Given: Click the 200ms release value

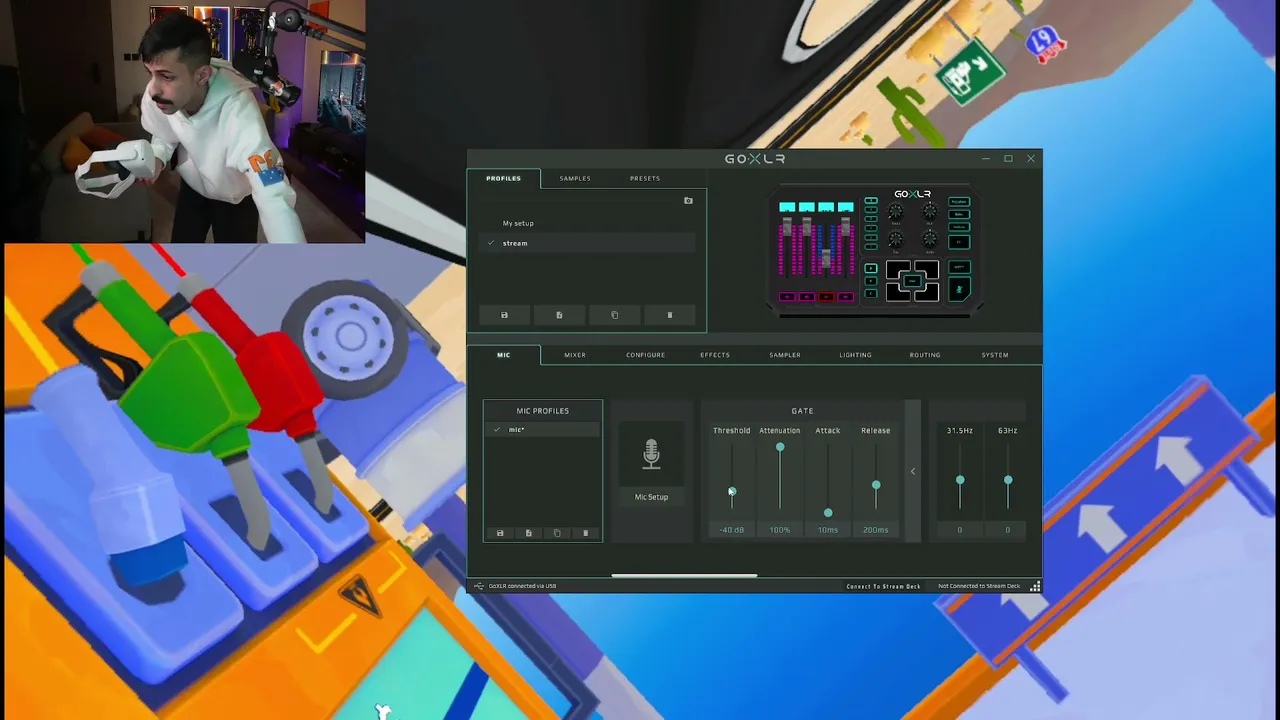Looking at the screenshot, I should 876,530.
